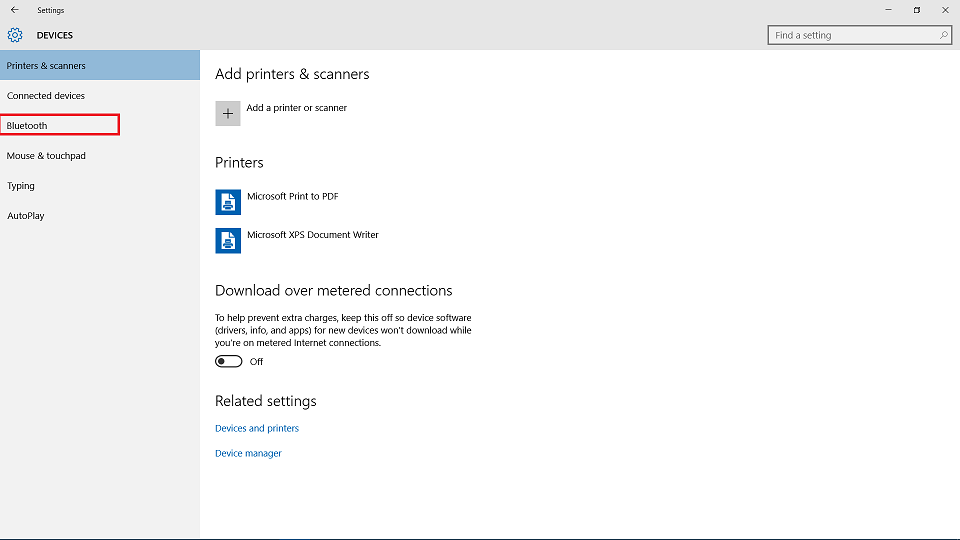The width and height of the screenshot is (960, 540).
Task: Switch to AutoPlay settings
Action: [x=100, y=216]
